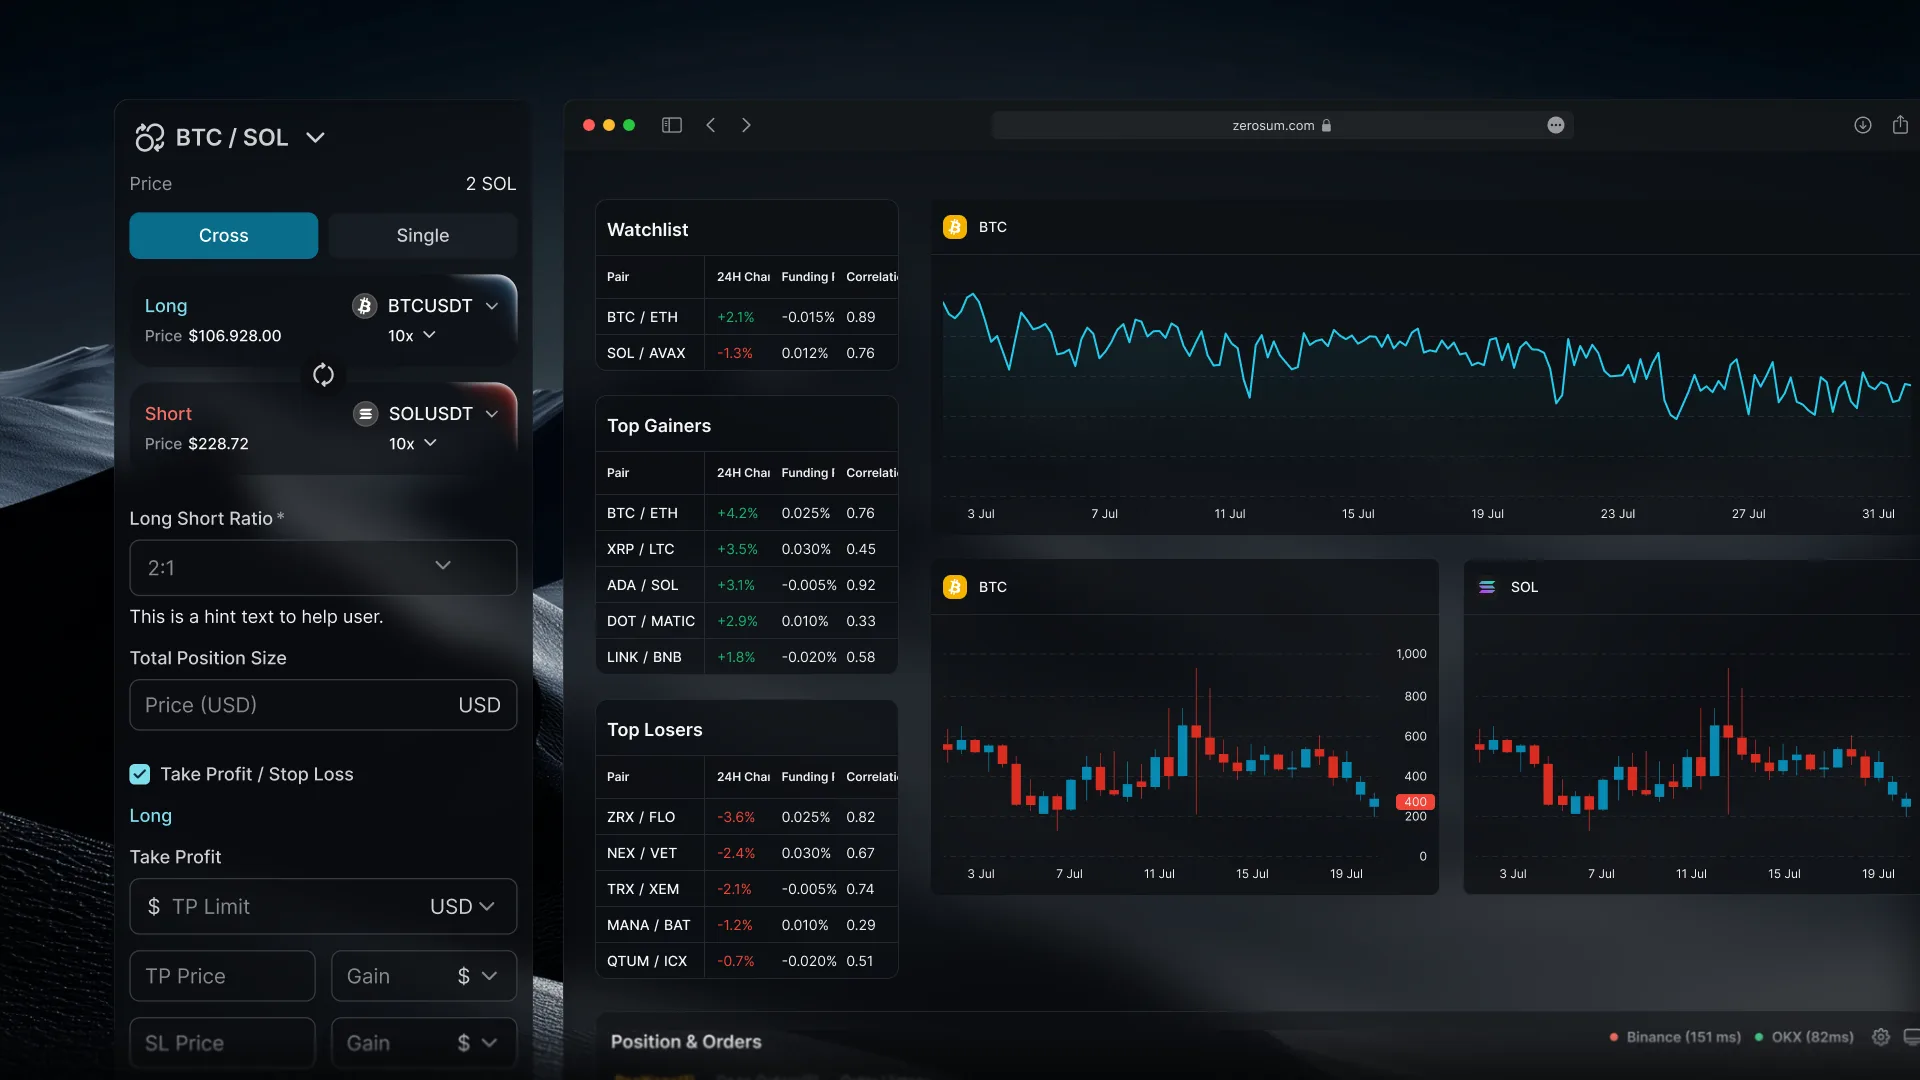Click the red 400 price marker
Viewport: 1920px width, 1080px height.
tap(1415, 802)
